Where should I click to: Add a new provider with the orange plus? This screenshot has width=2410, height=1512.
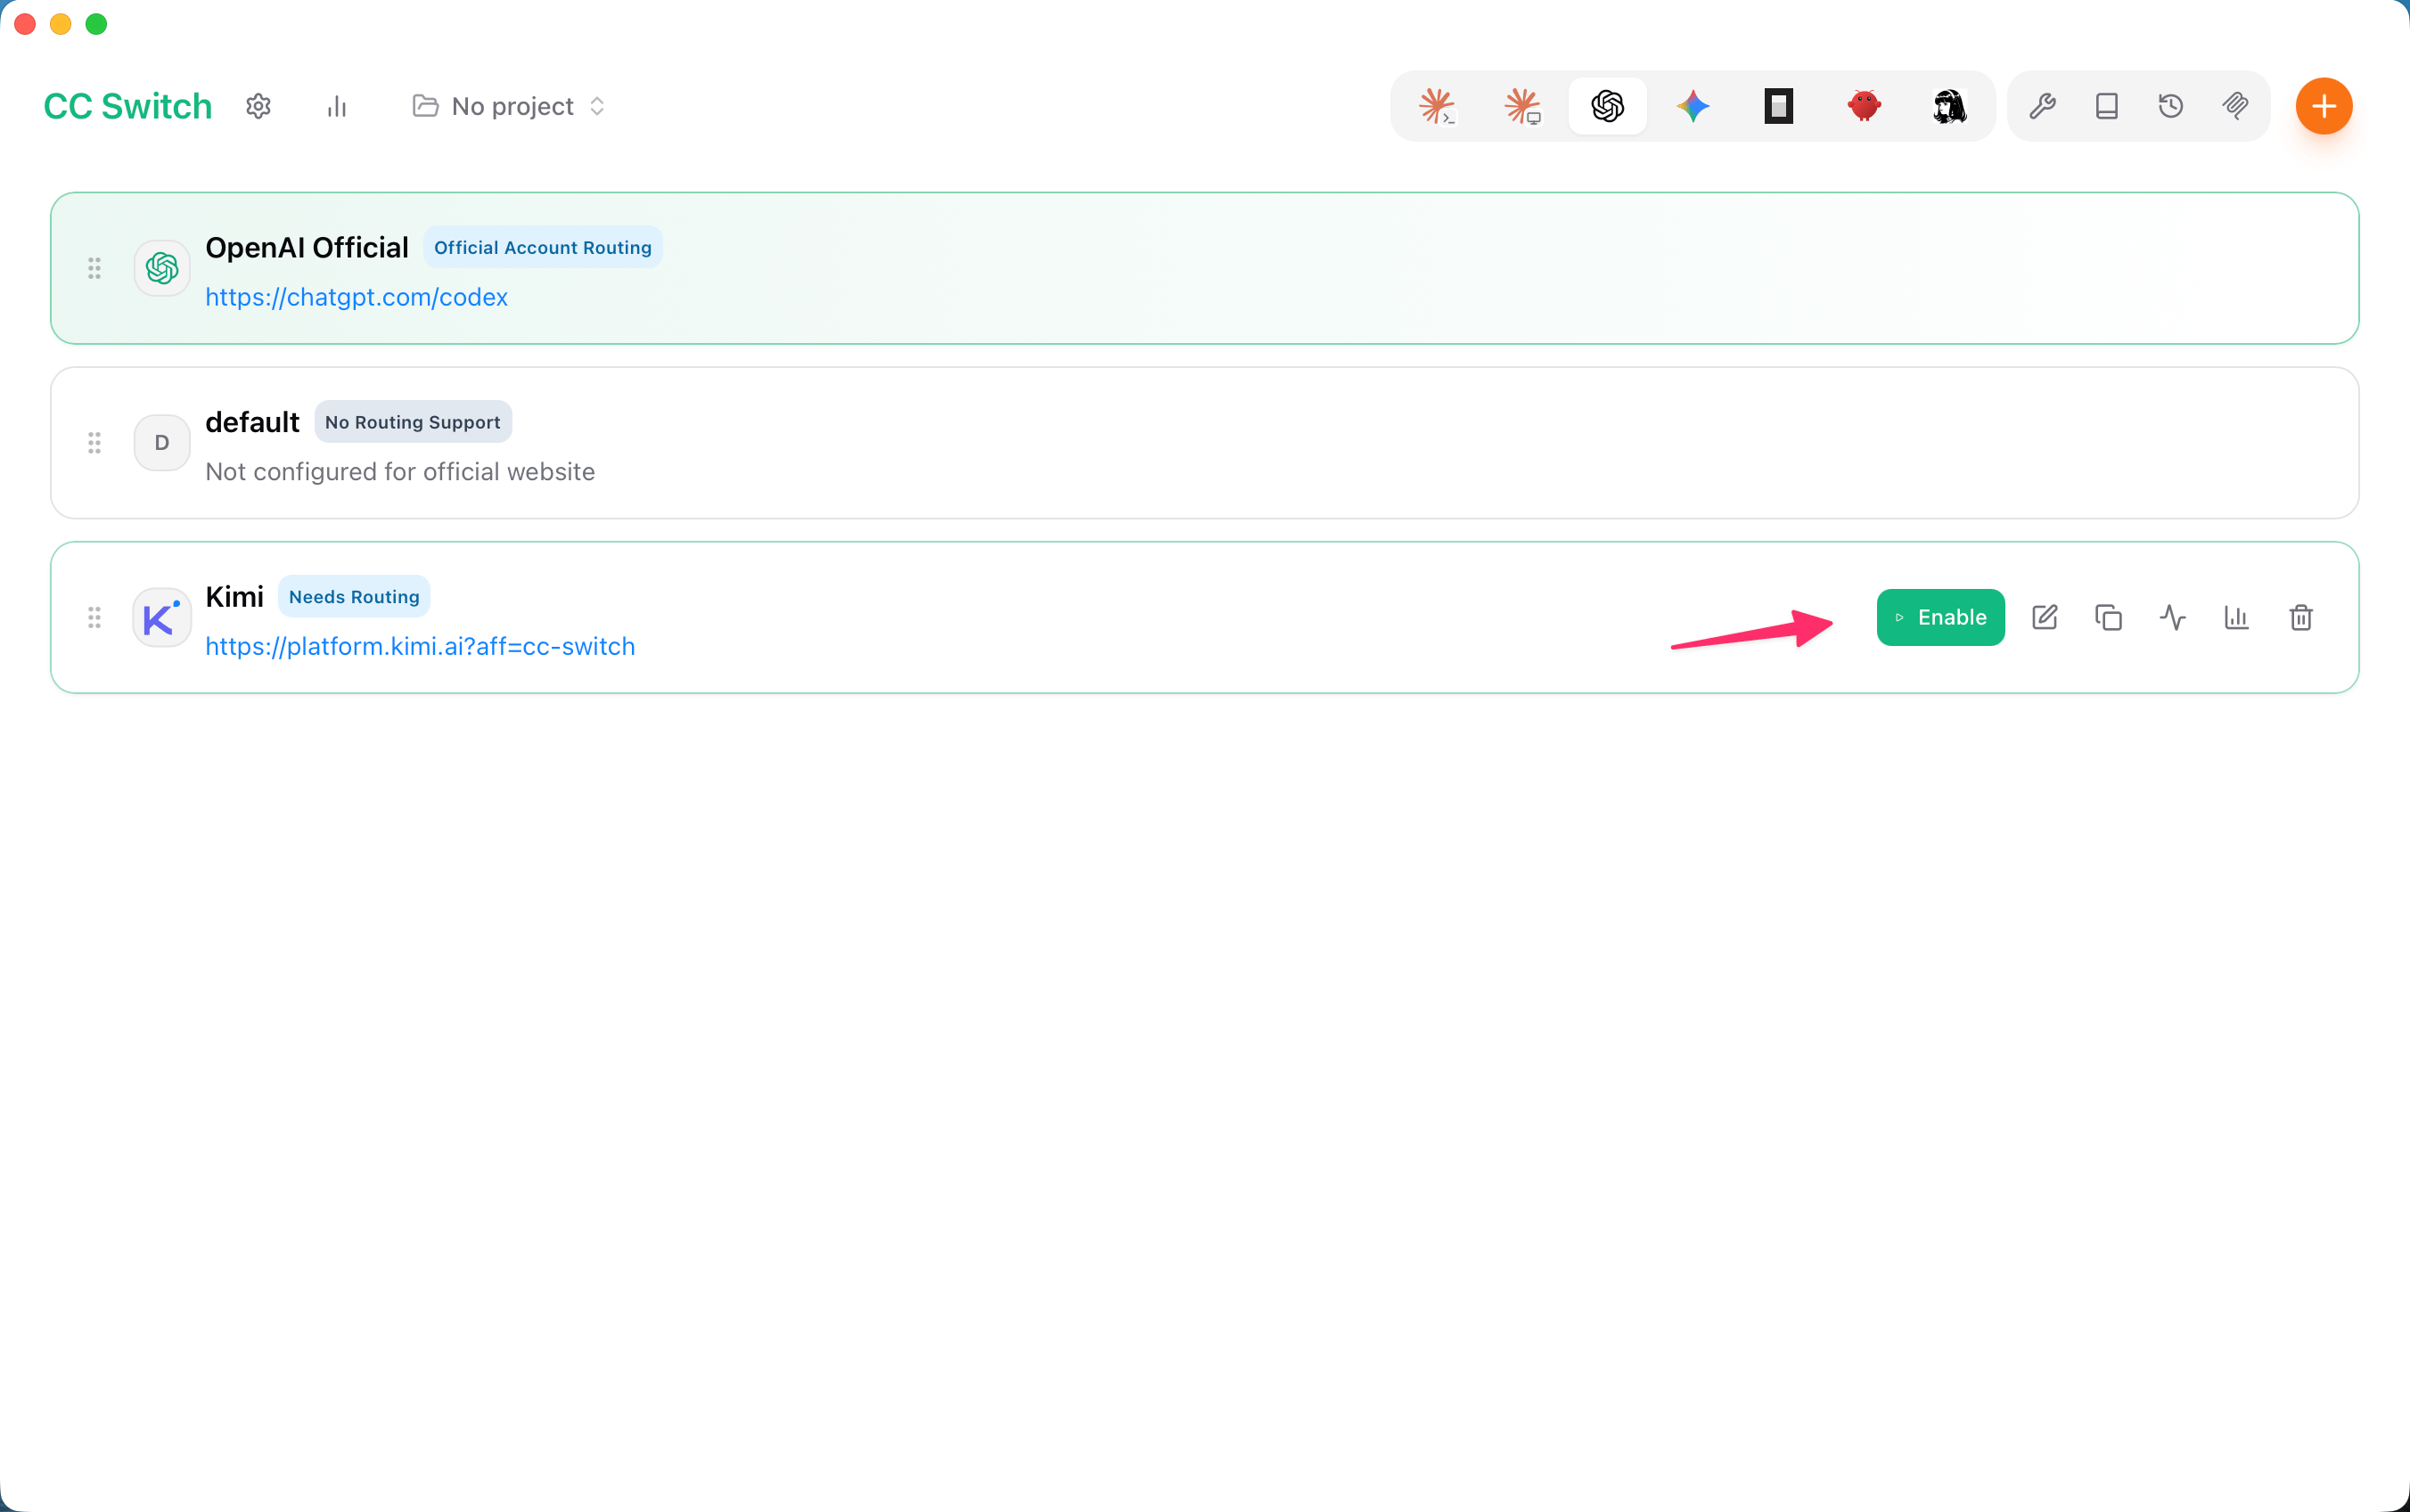point(2323,106)
